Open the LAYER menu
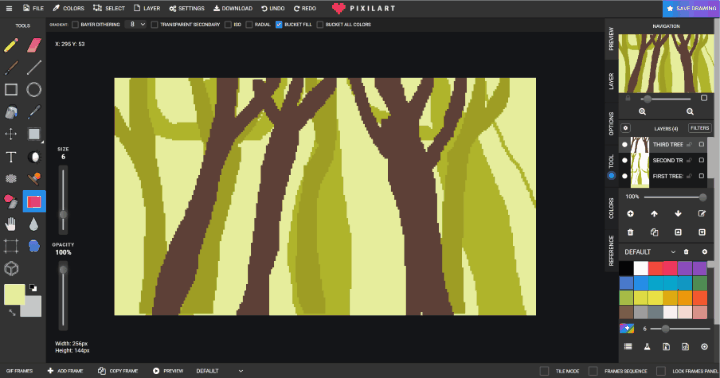The image size is (720, 378). [147, 8]
